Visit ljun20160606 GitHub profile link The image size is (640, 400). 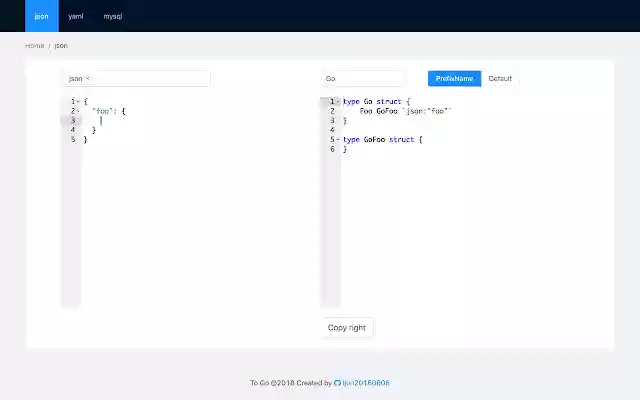click(366, 383)
